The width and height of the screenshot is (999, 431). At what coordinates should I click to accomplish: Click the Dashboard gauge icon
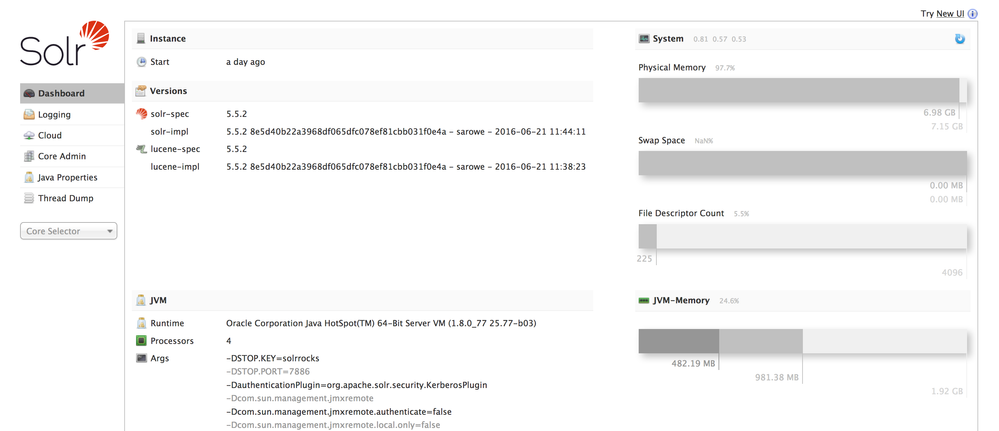pyautogui.click(x=29, y=94)
